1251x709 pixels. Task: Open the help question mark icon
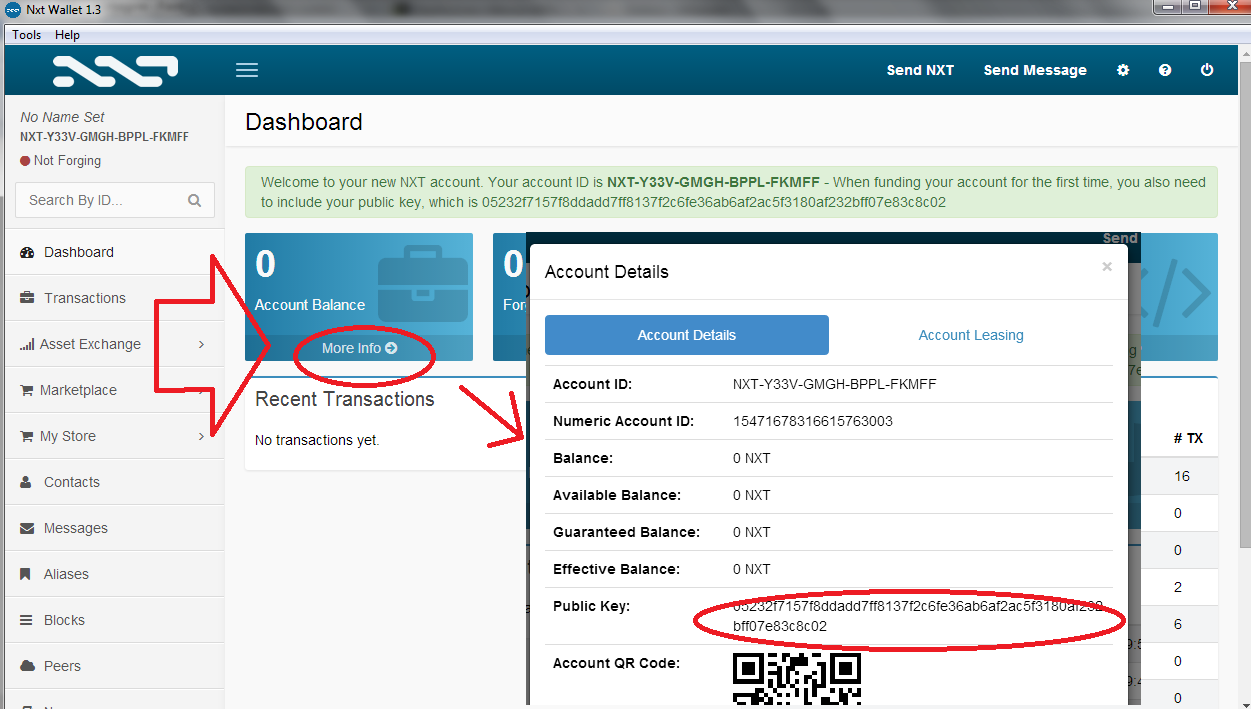1165,70
